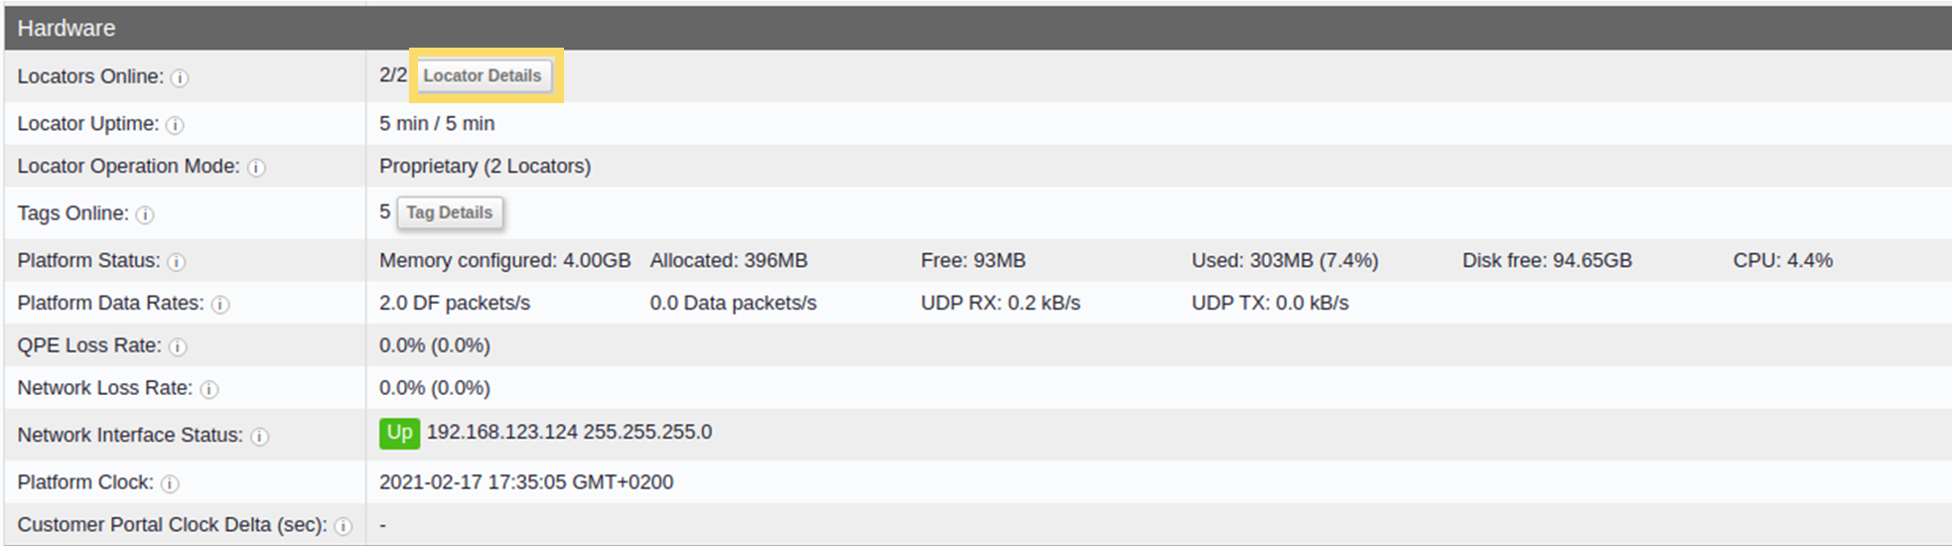Open the info tooltip for Locator Uptime
1952x546 pixels.
175,125
